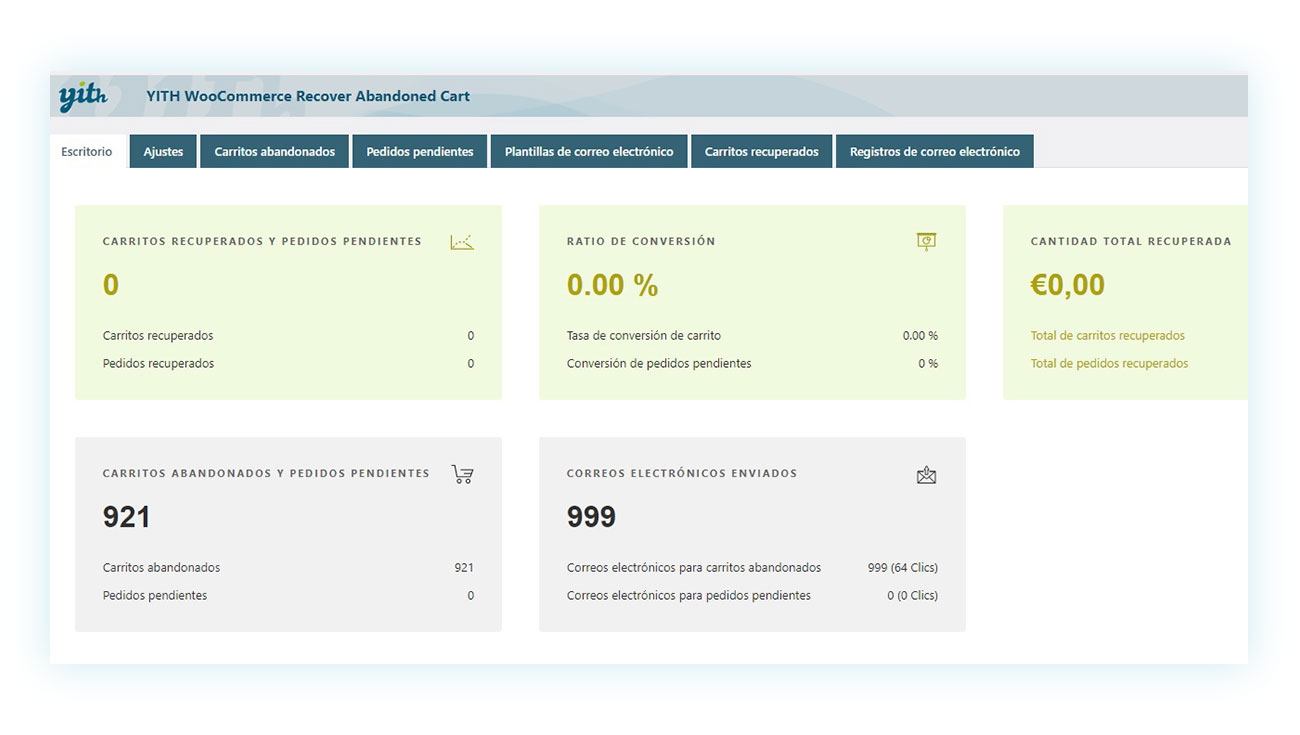Click the 'Carritos abandonados y pedidos pendientes' heading

point(266,473)
